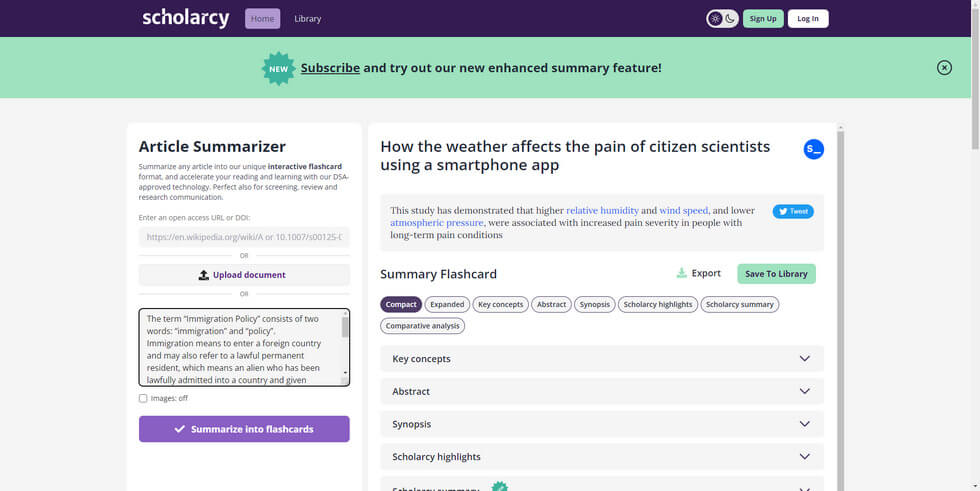Expand the Scholarcy highlights section
Viewport: 980px width, 491px height.
click(602, 457)
